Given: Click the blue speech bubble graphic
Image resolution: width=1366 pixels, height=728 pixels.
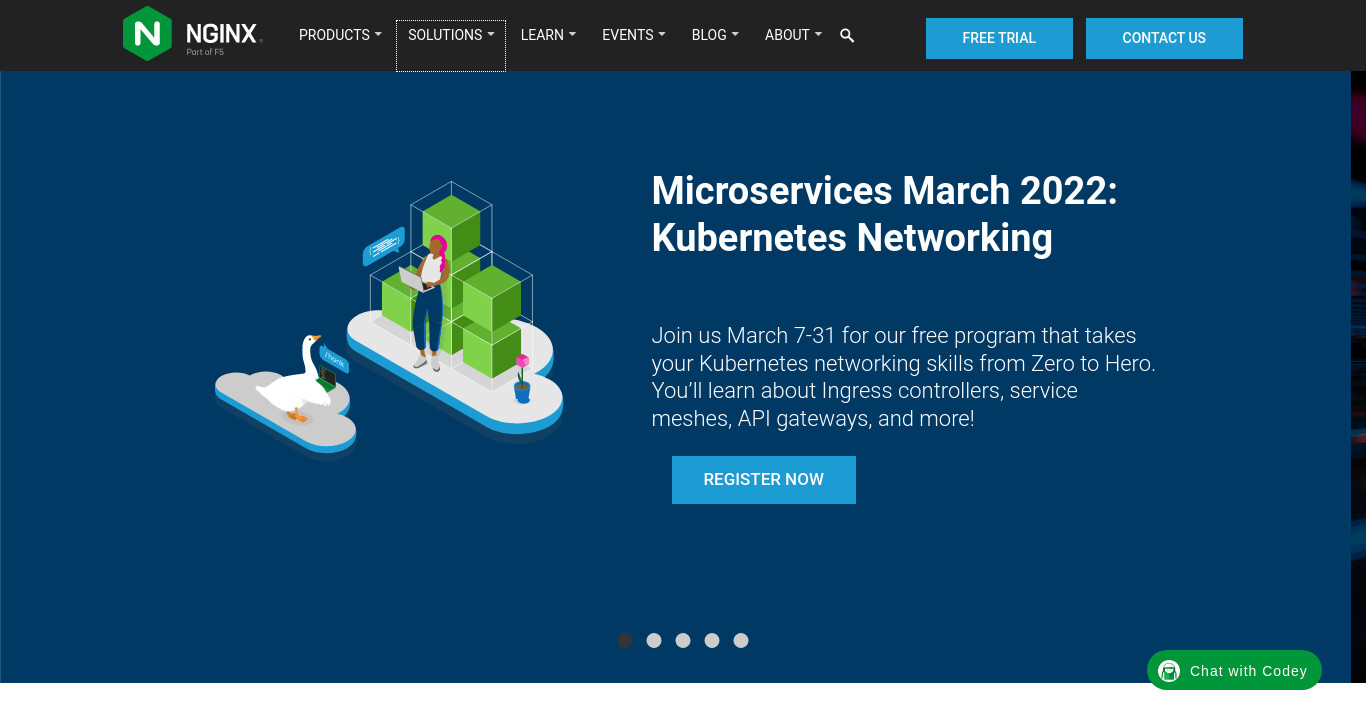Looking at the screenshot, I should (x=383, y=246).
